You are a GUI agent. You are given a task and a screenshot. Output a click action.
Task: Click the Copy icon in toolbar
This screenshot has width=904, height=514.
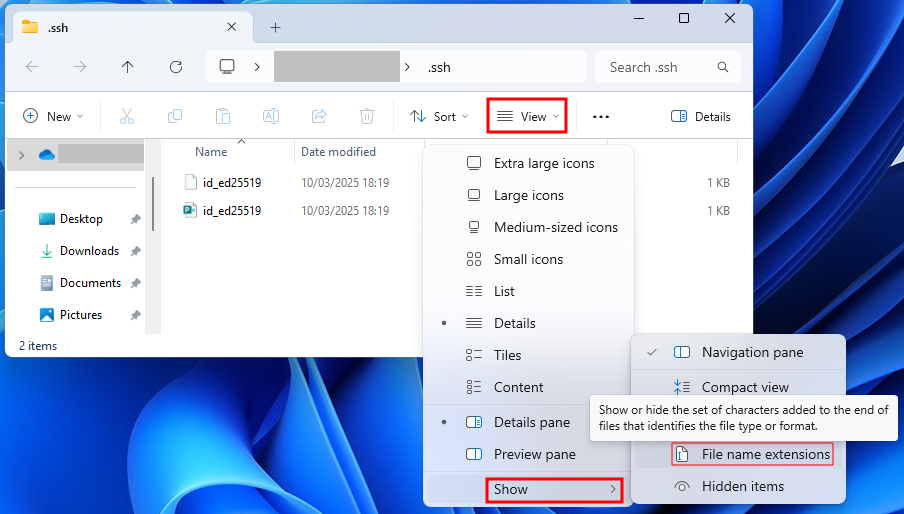pyautogui.click(x=175, y=116)
